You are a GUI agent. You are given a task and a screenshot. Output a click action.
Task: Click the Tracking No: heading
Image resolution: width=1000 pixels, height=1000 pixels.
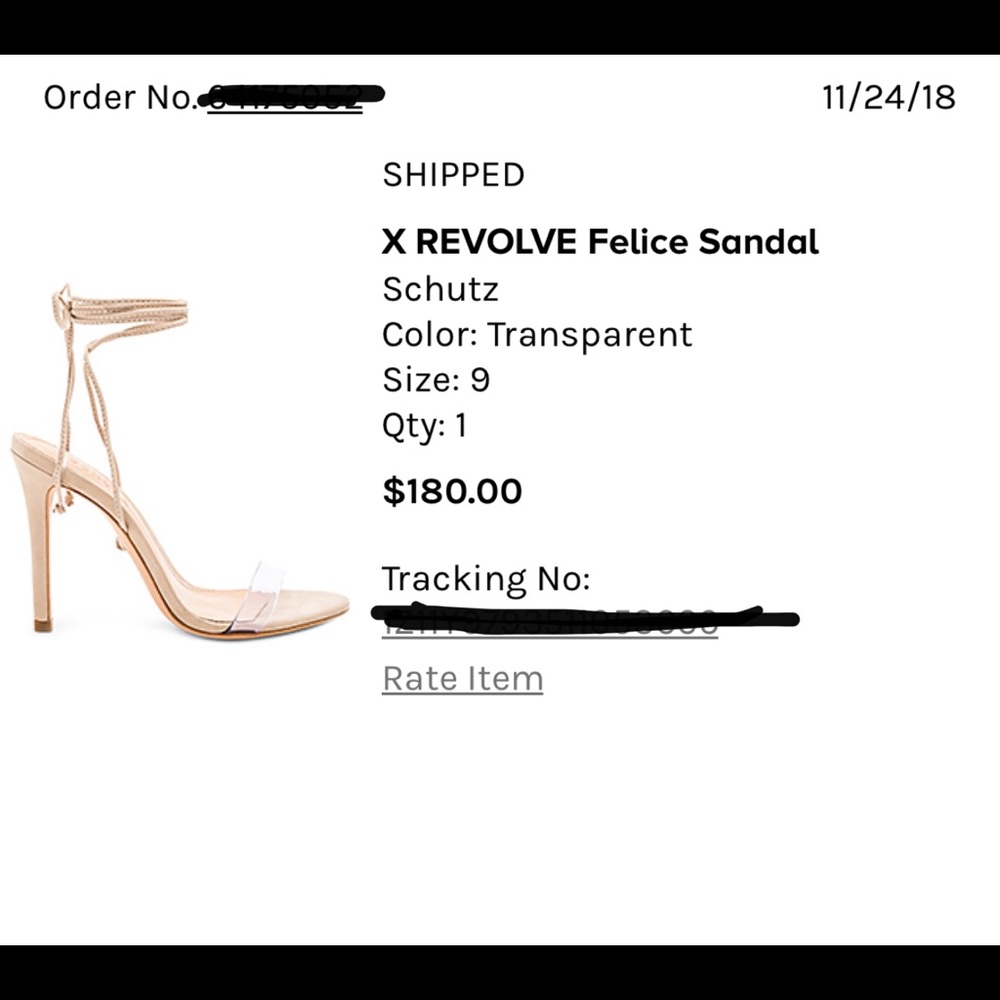(486, 578)
